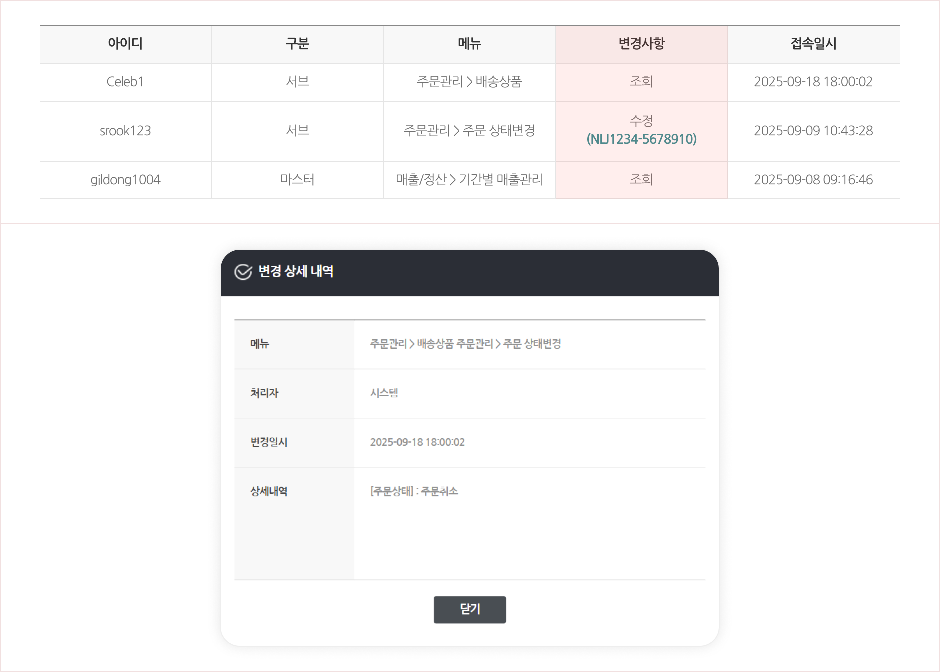Click the 수정 change entry
This screenshot has width=940, height=672.
(x=641, y=121)
